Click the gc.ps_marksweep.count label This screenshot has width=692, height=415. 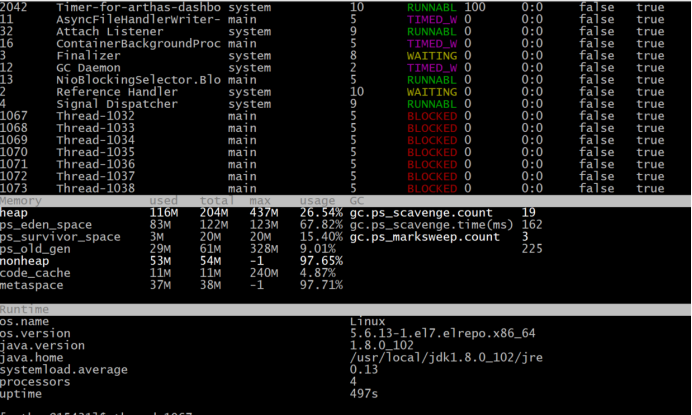coord(424,237)
